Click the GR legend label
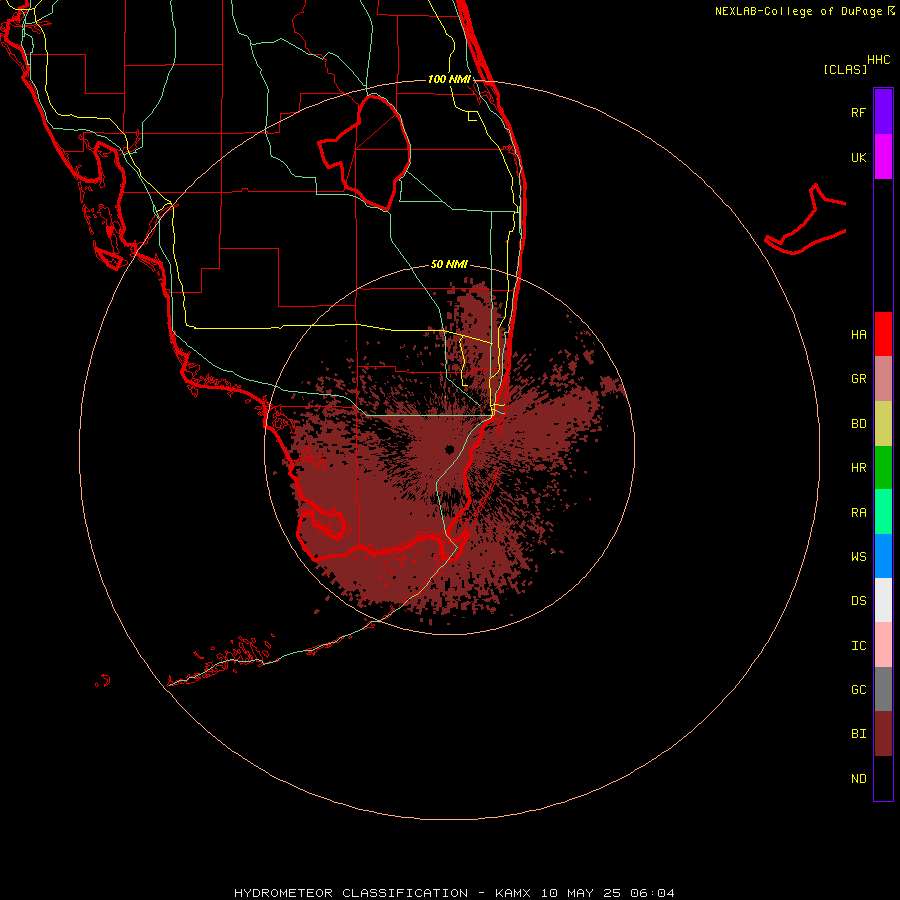The width and height of the screenshot is (900, 900). click(x=858, y=379)
